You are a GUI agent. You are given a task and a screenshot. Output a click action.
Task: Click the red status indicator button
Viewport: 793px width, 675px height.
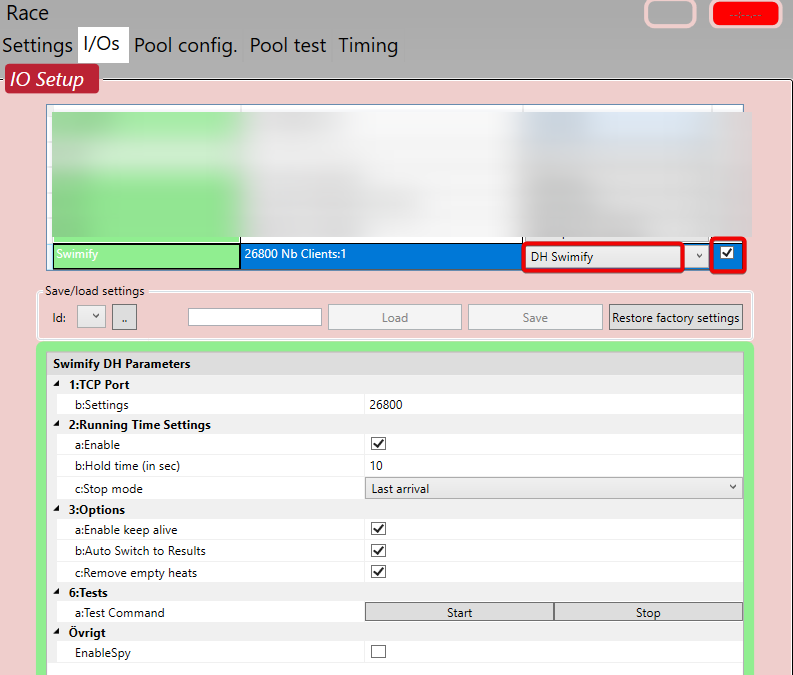pyautogui.click(x=745, y=14)
